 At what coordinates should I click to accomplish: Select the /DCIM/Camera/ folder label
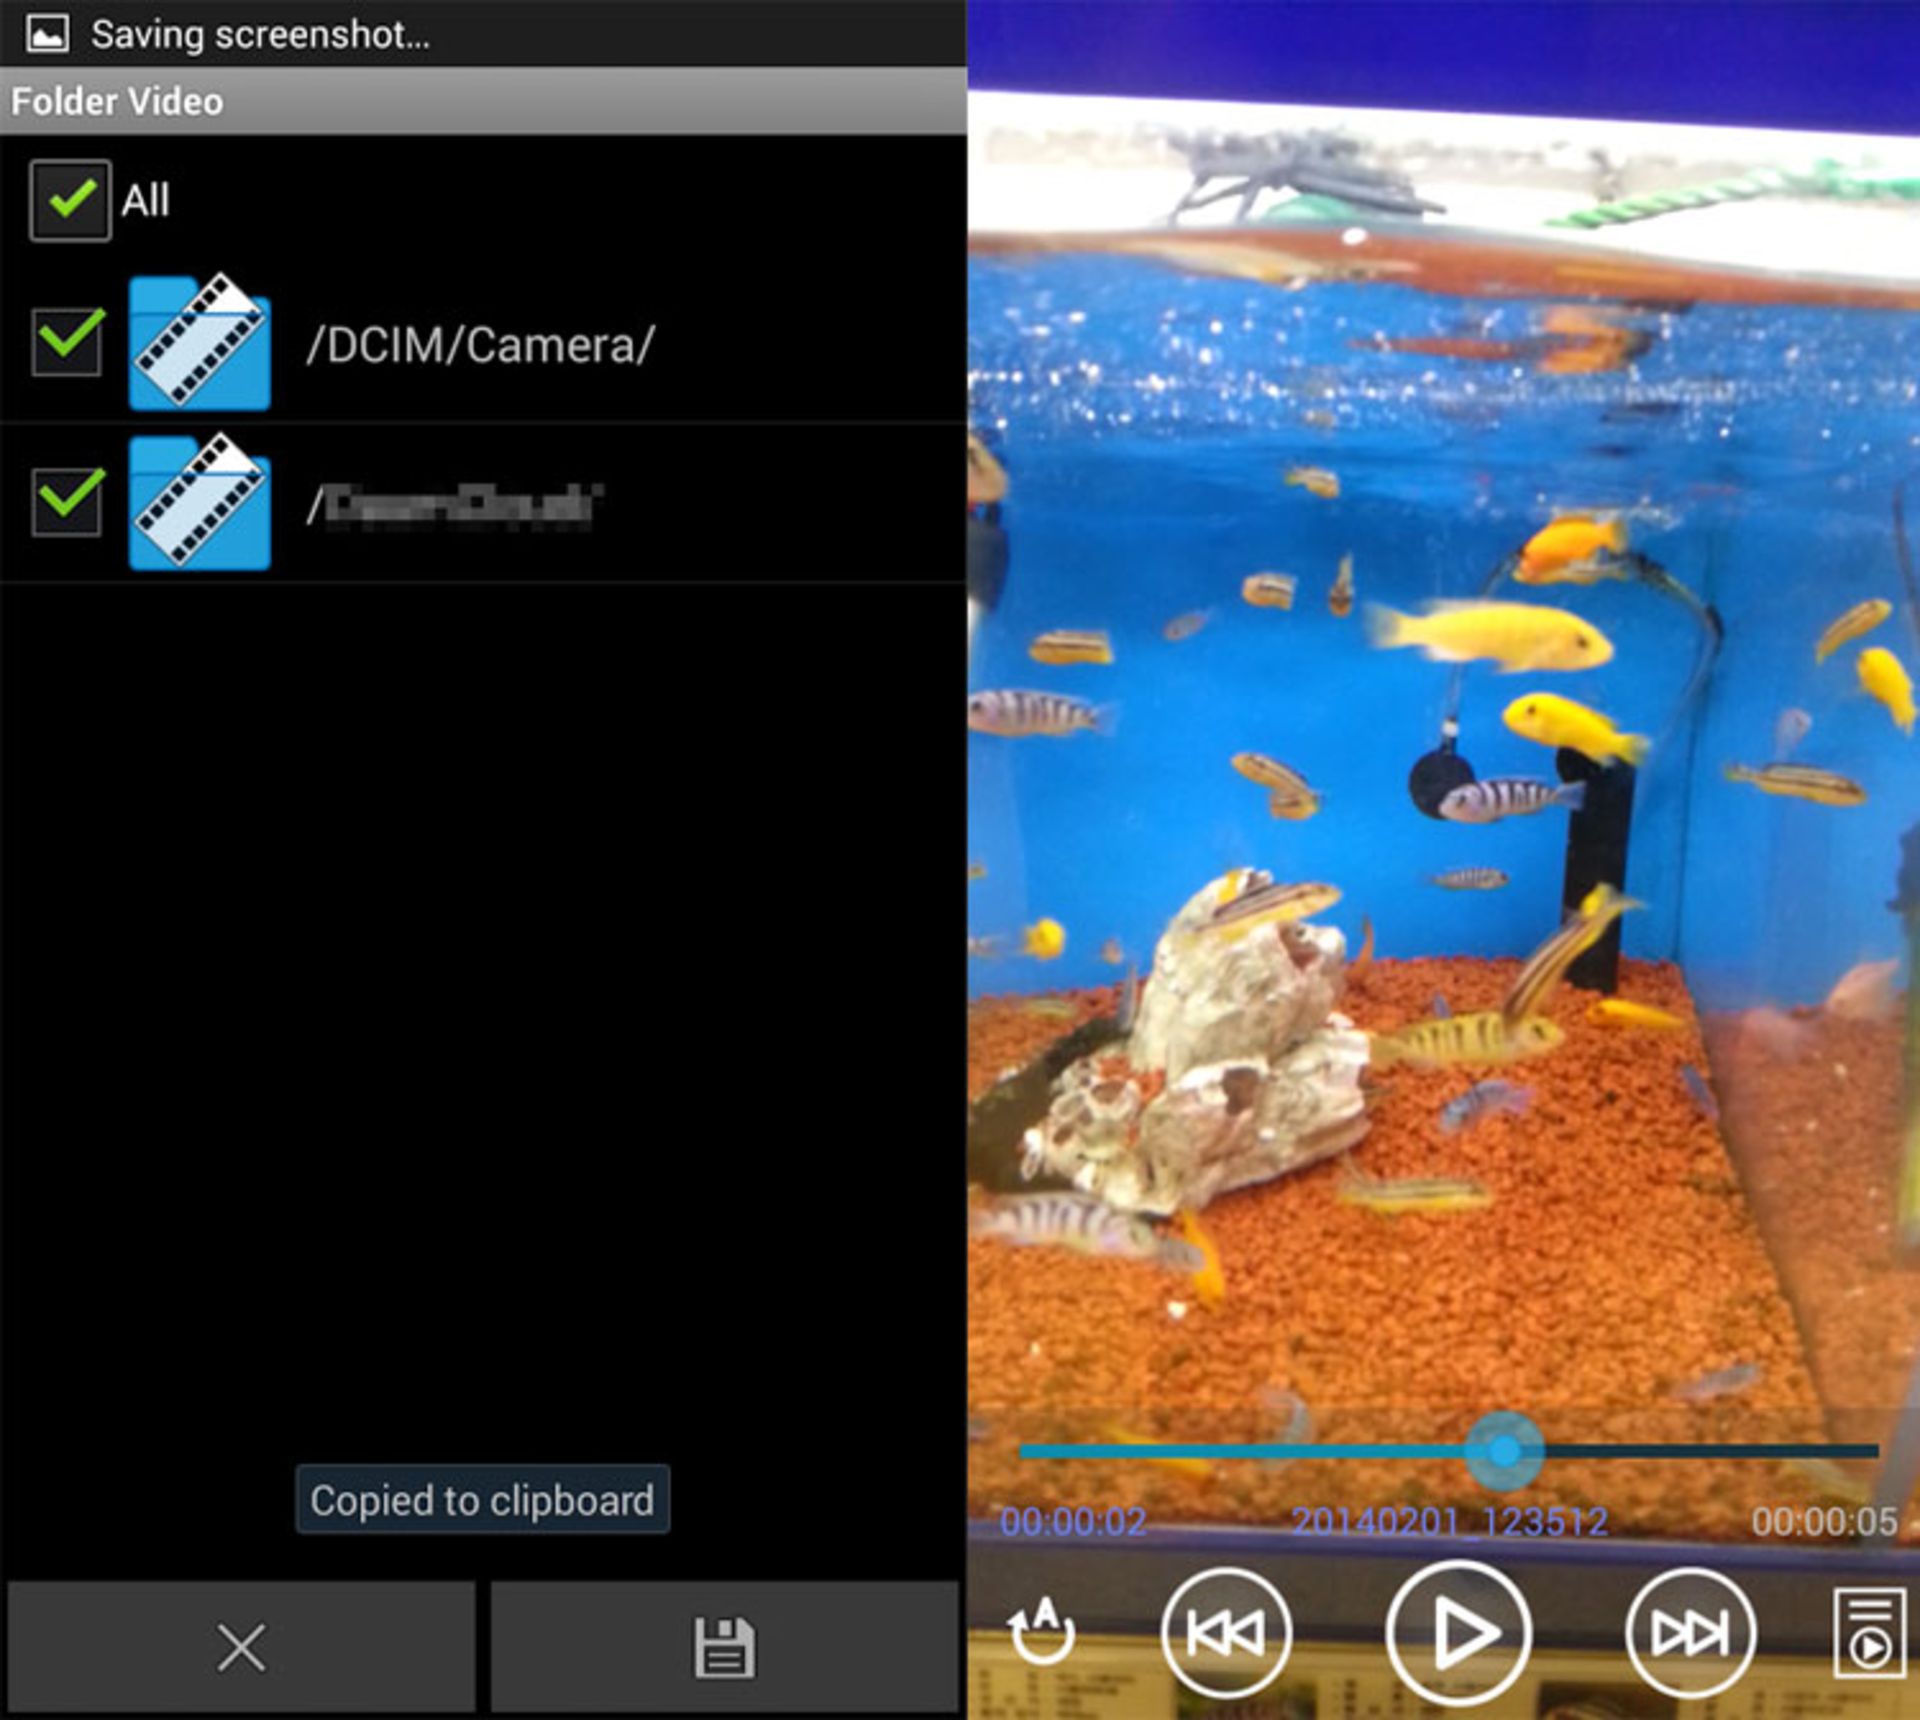(481, 345)
